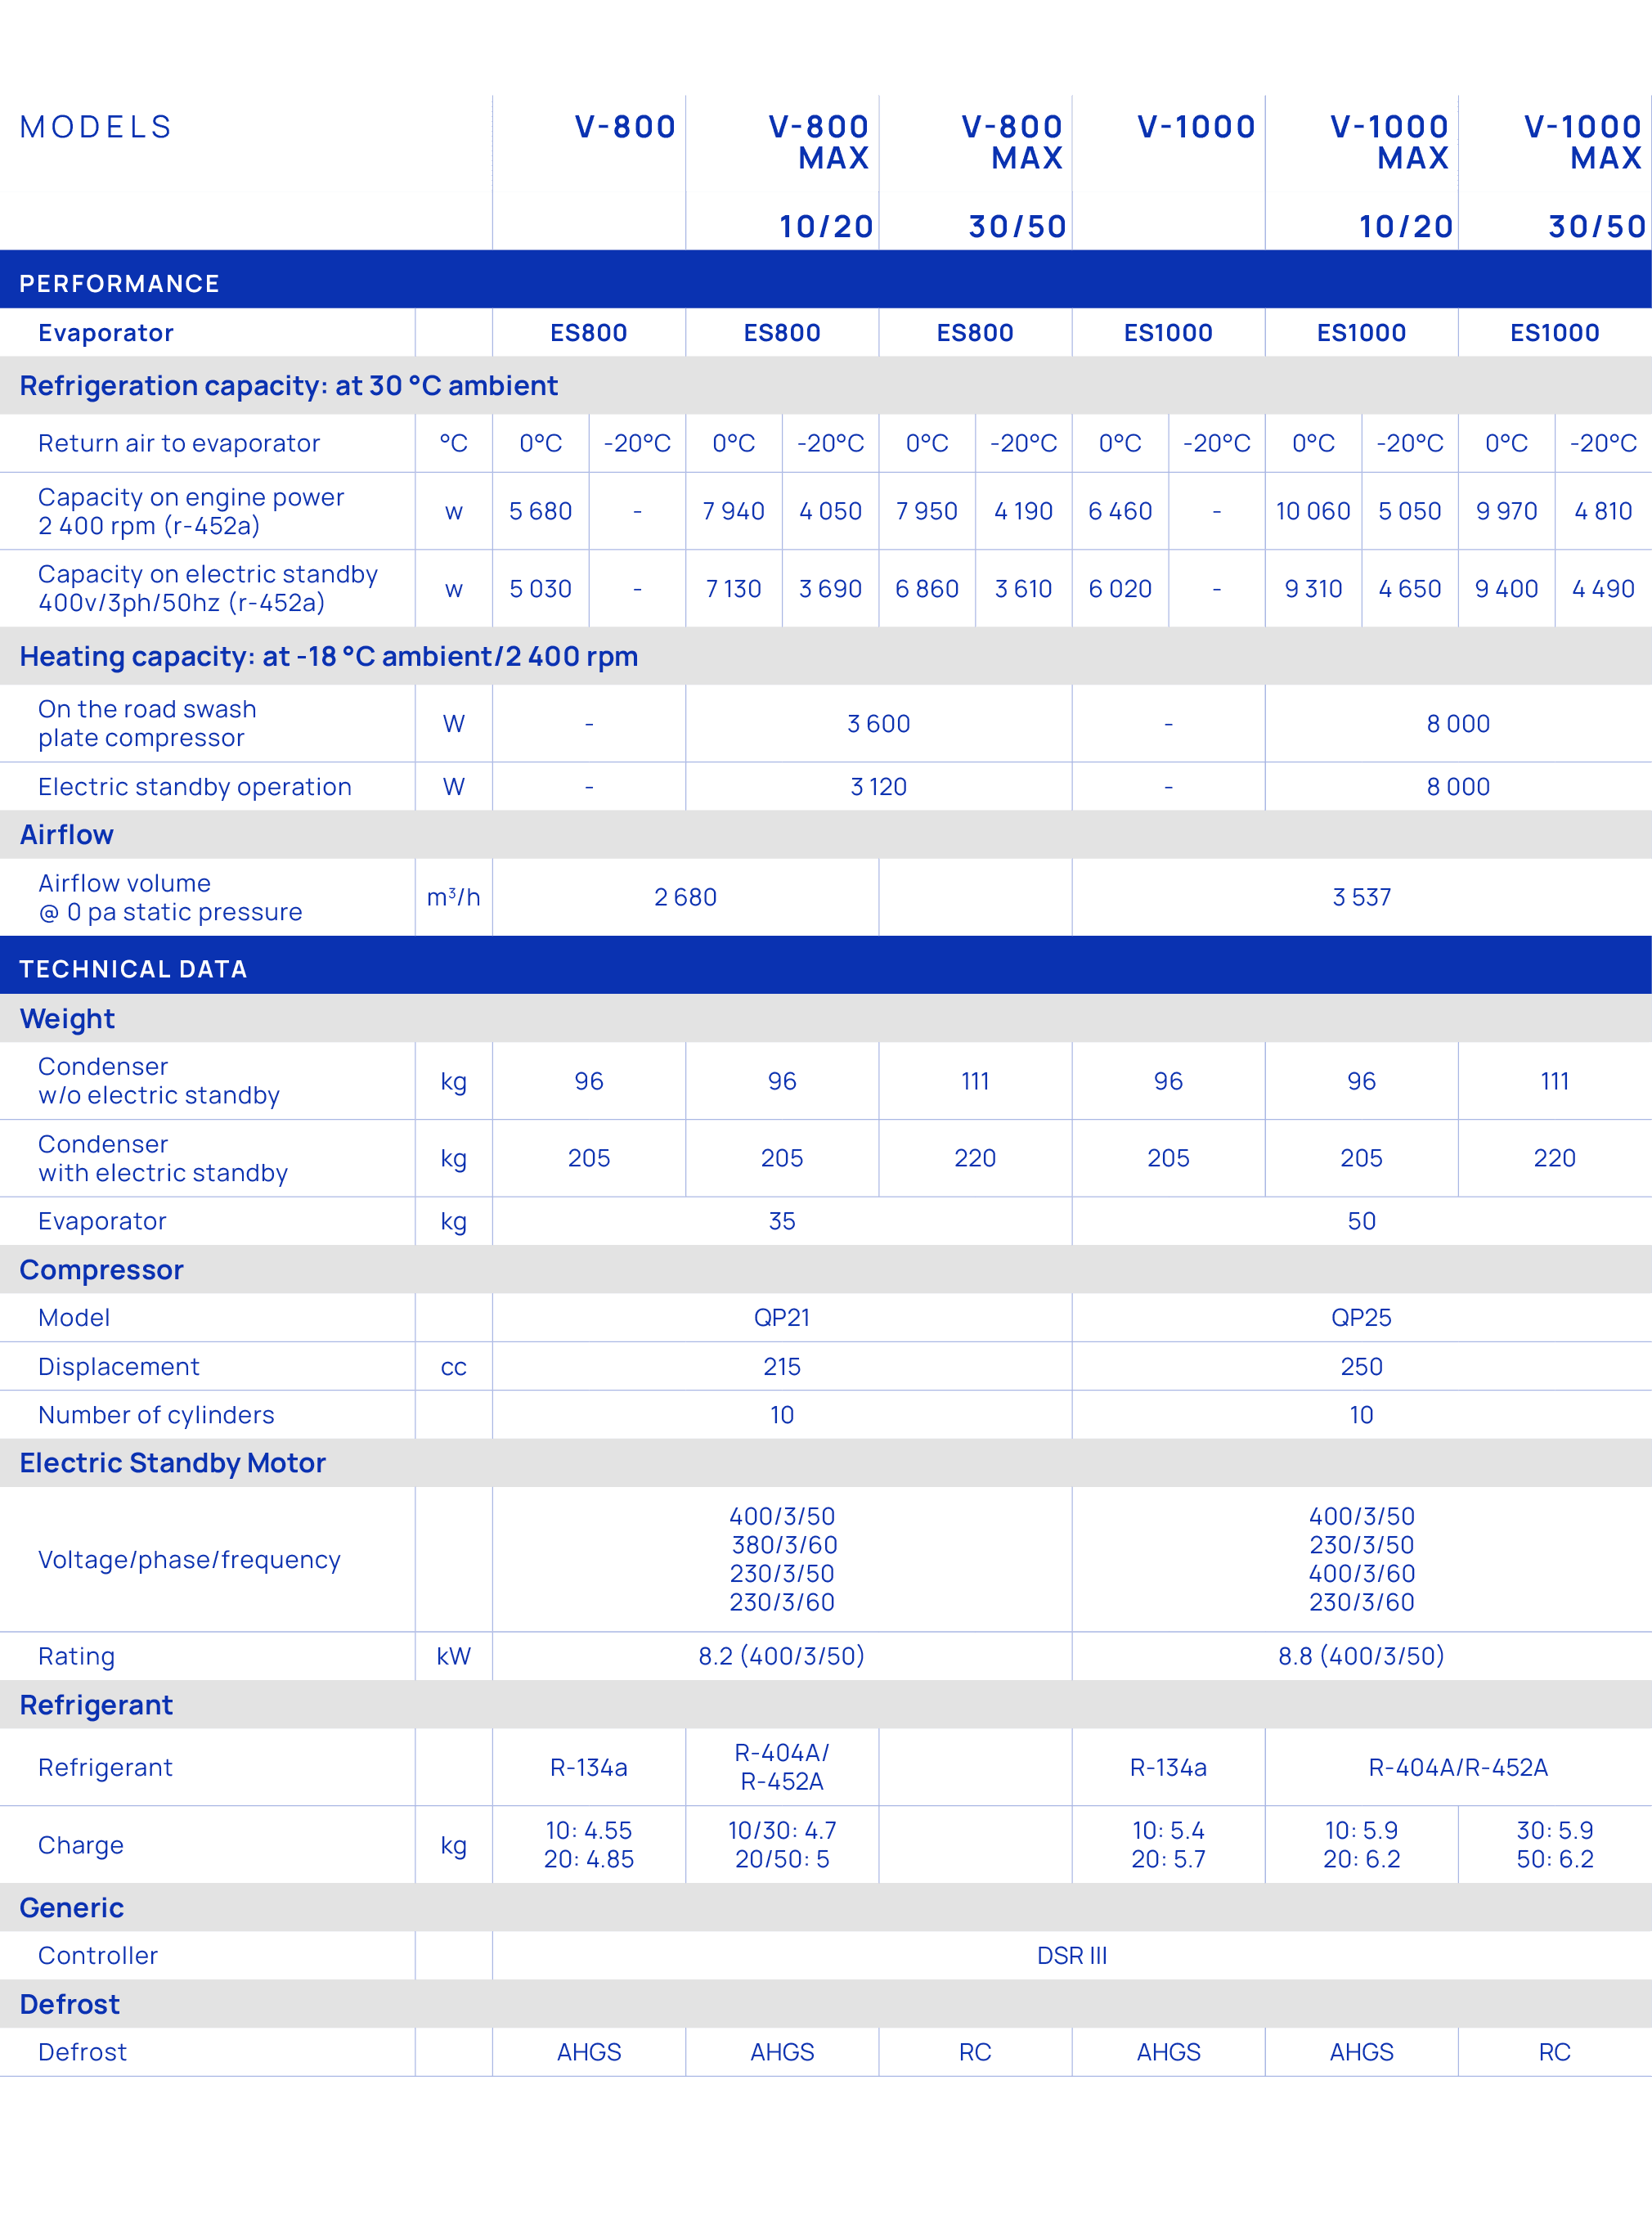The image size is (1652, 2224).
Task: Click electric standby capacity value 9 310
Action: point(1313,589)
